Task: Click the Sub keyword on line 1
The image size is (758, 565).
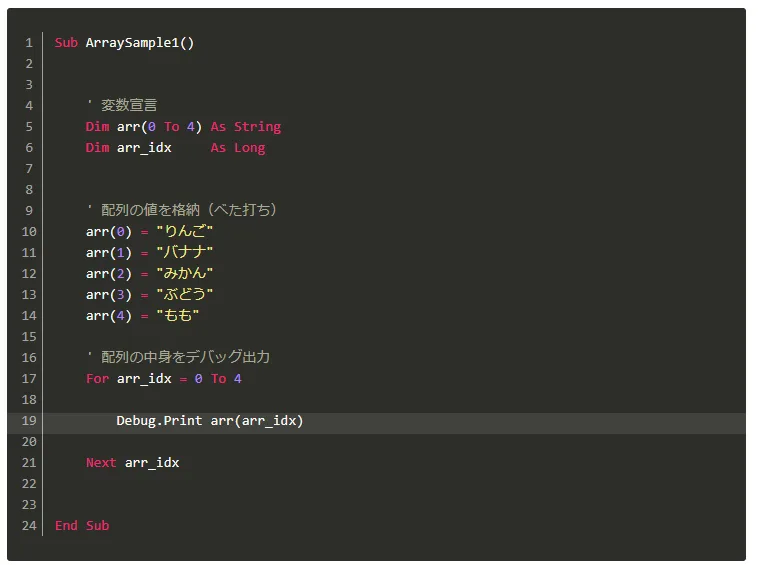Action: (66, 43)
